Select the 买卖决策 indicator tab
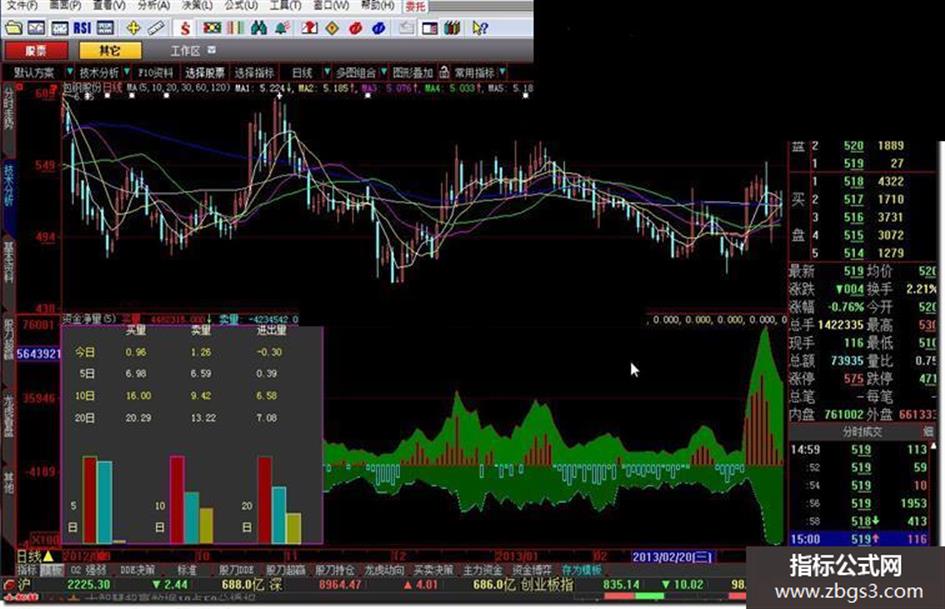945x609 pixels. point(433,570)
